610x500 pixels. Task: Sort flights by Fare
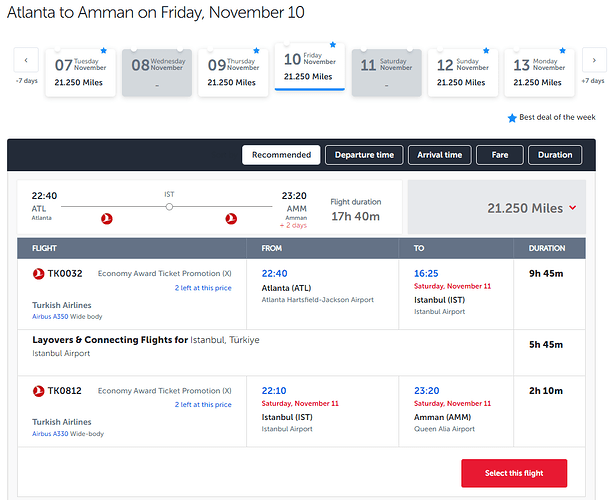click(x=499, y=155)
